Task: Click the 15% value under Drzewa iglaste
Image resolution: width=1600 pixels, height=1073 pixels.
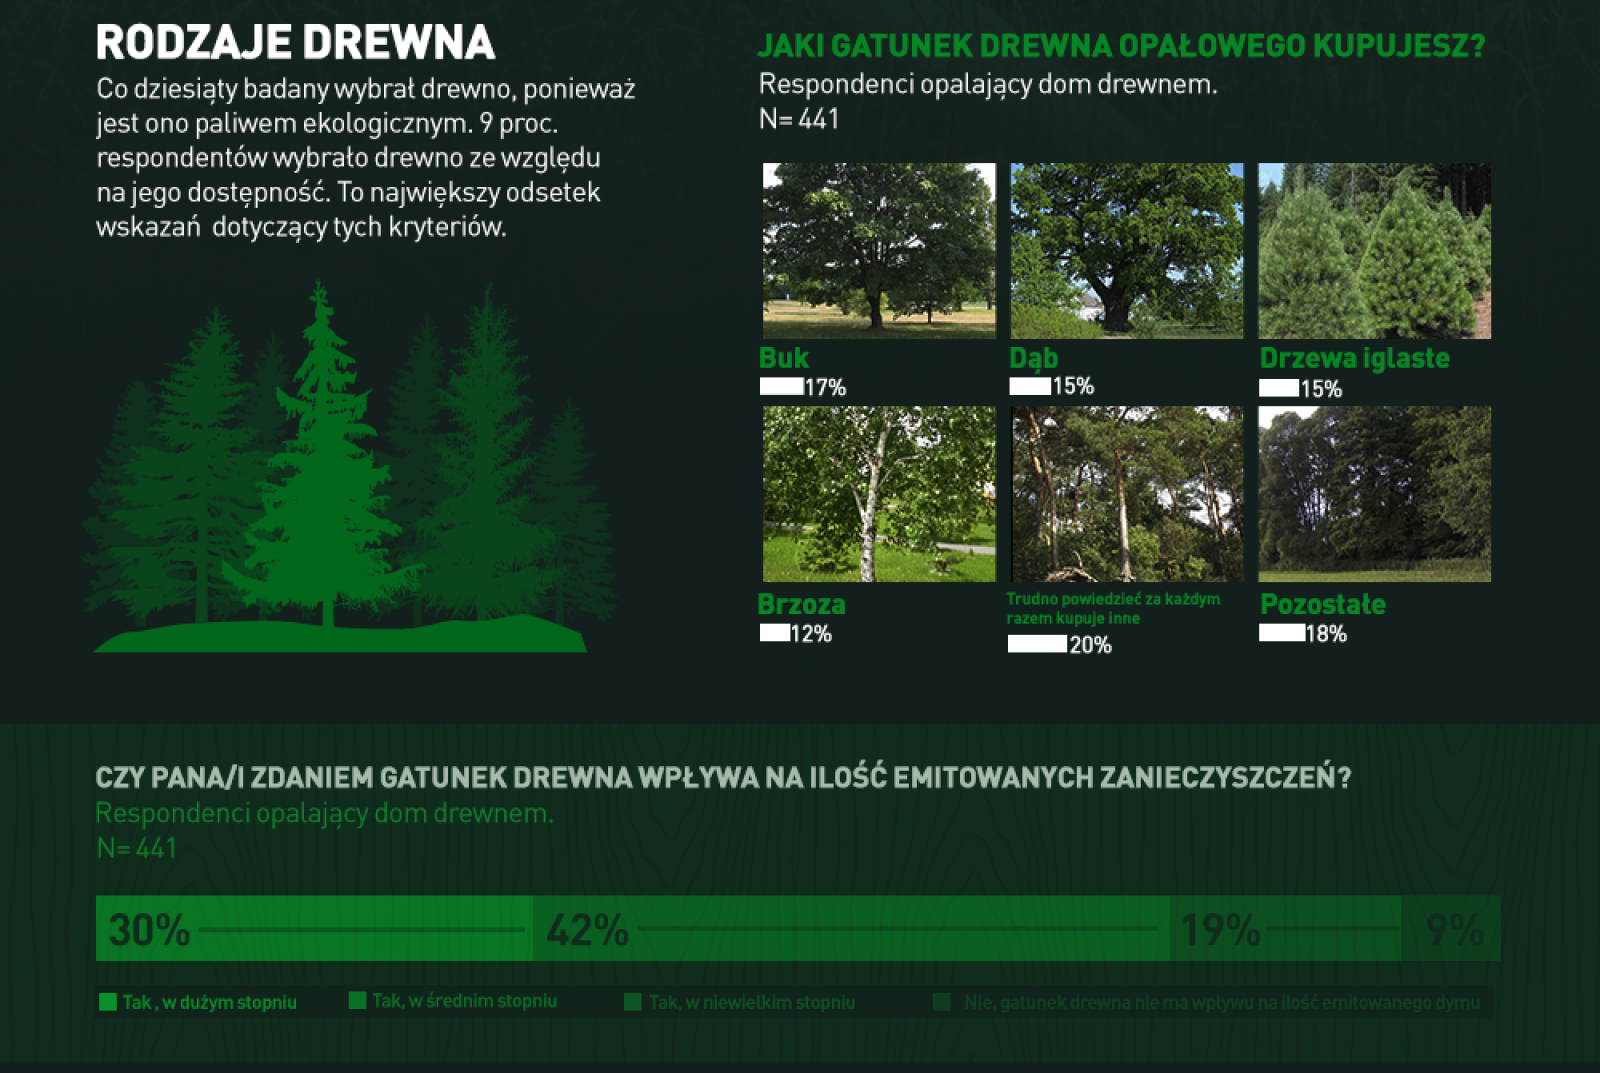Action: click(1321, 389)
